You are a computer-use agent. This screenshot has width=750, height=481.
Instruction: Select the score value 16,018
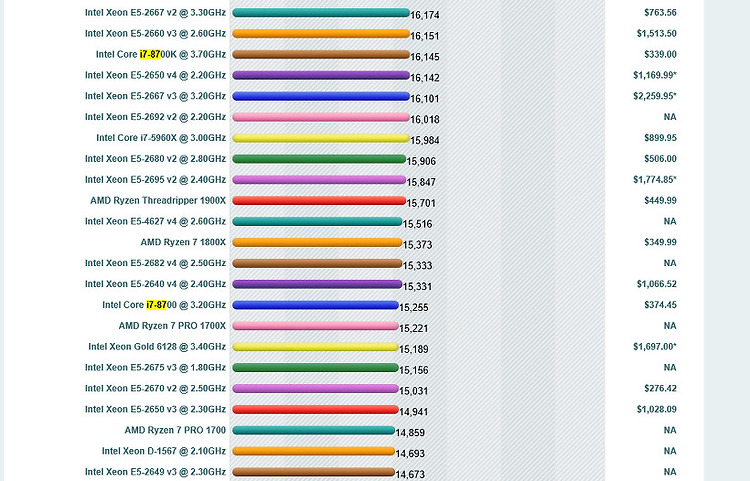pyautogui.click(x=425, y=120)
